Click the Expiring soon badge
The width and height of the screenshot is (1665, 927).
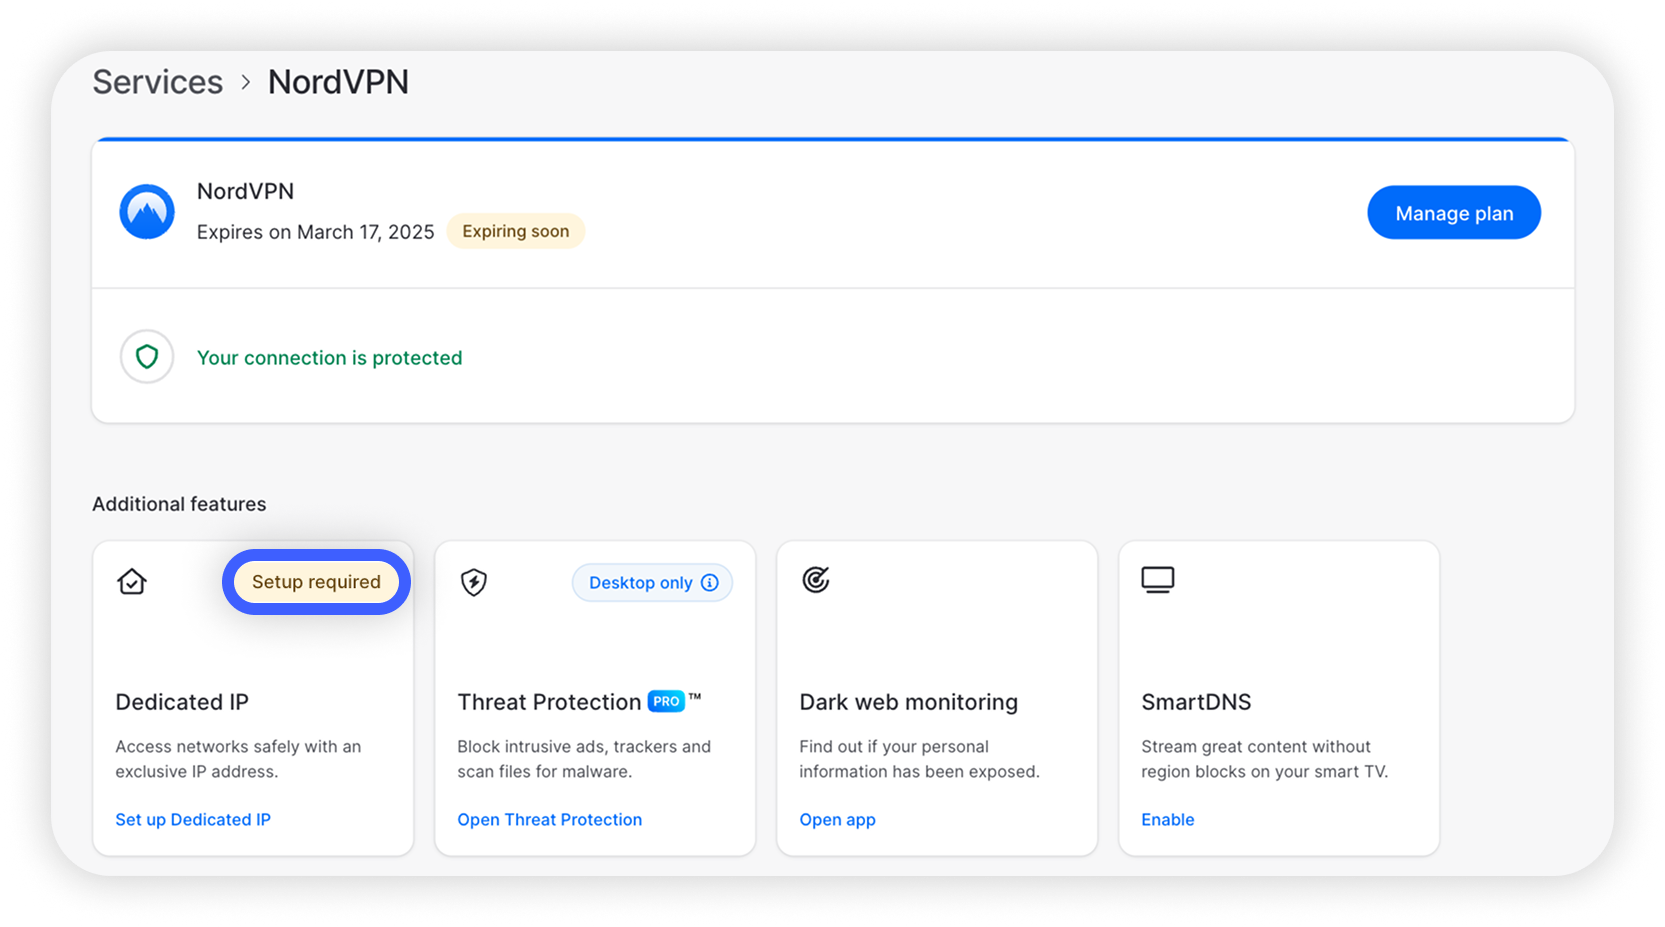pyautogui.click(x=515, y=231)
